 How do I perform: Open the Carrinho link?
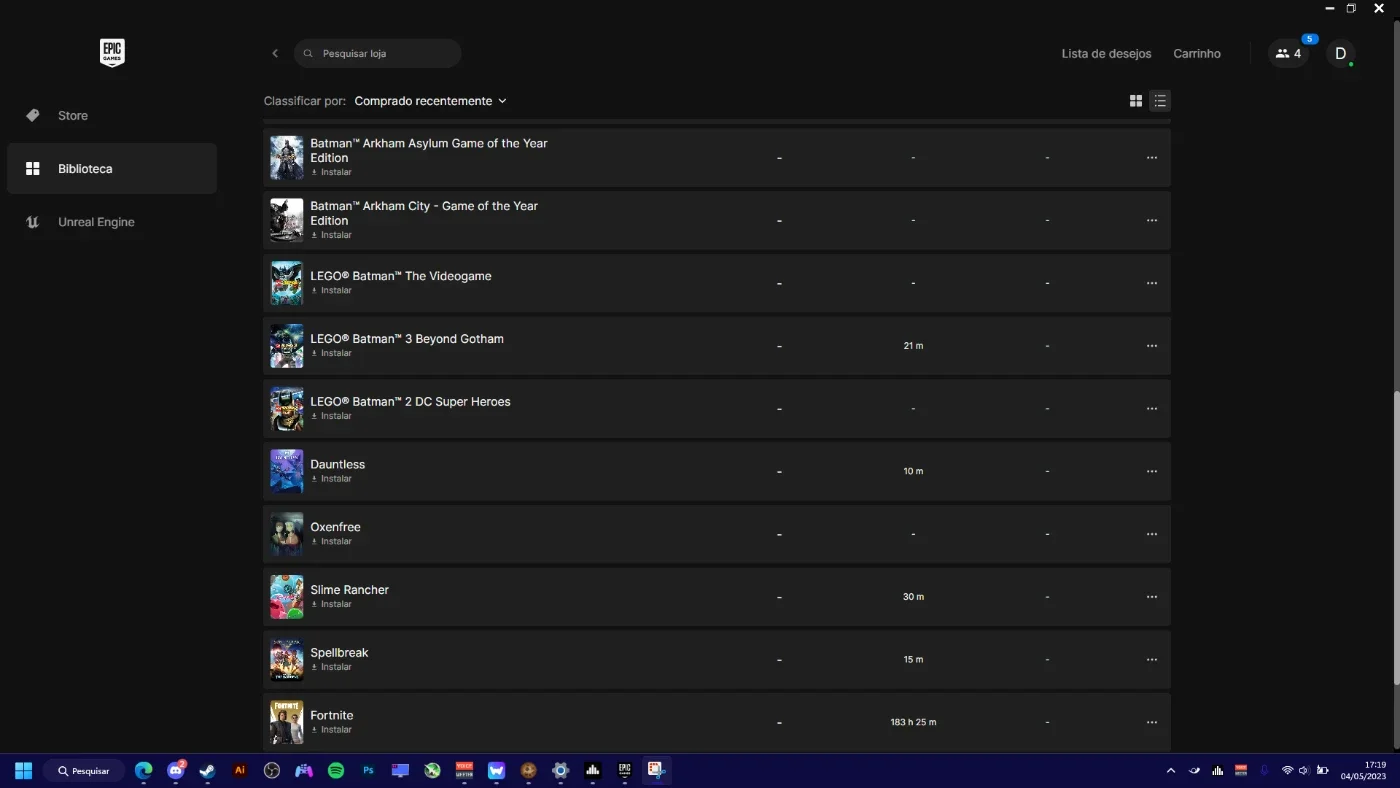point(1197,54)
